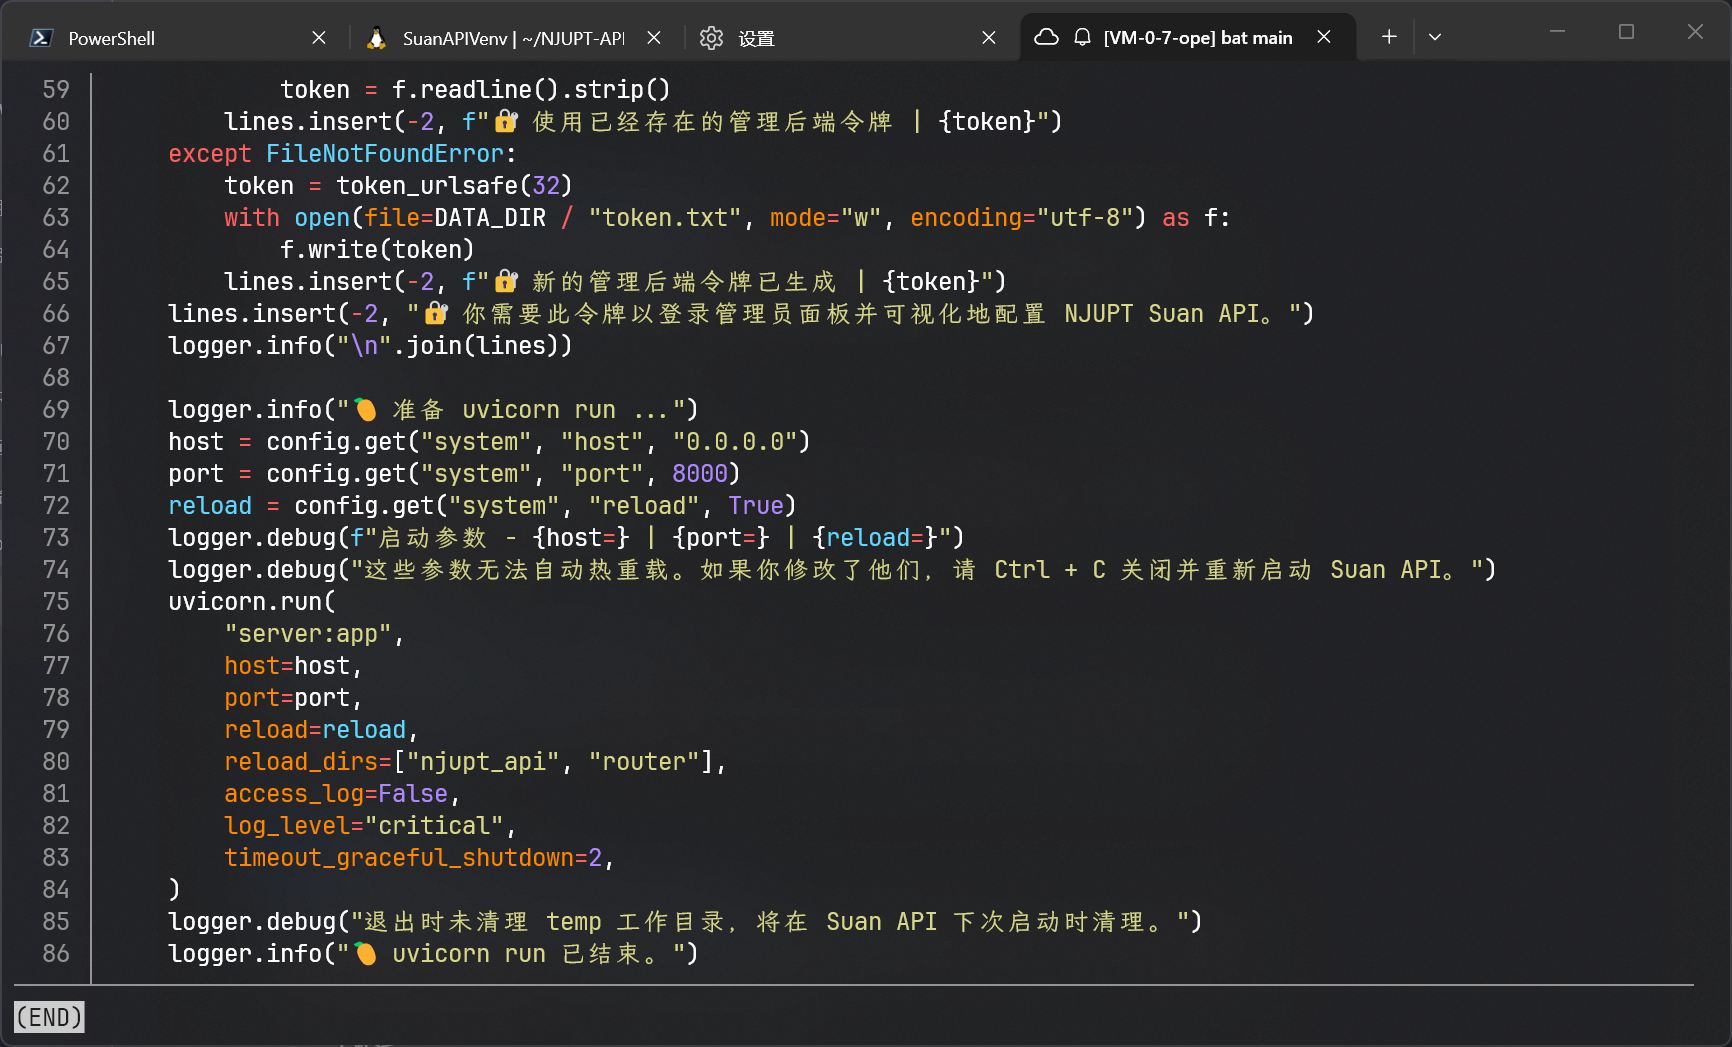This screenshot has width=1732, height=1047.
Task: Close the PowerShell tab
Action: click(319, 38)
